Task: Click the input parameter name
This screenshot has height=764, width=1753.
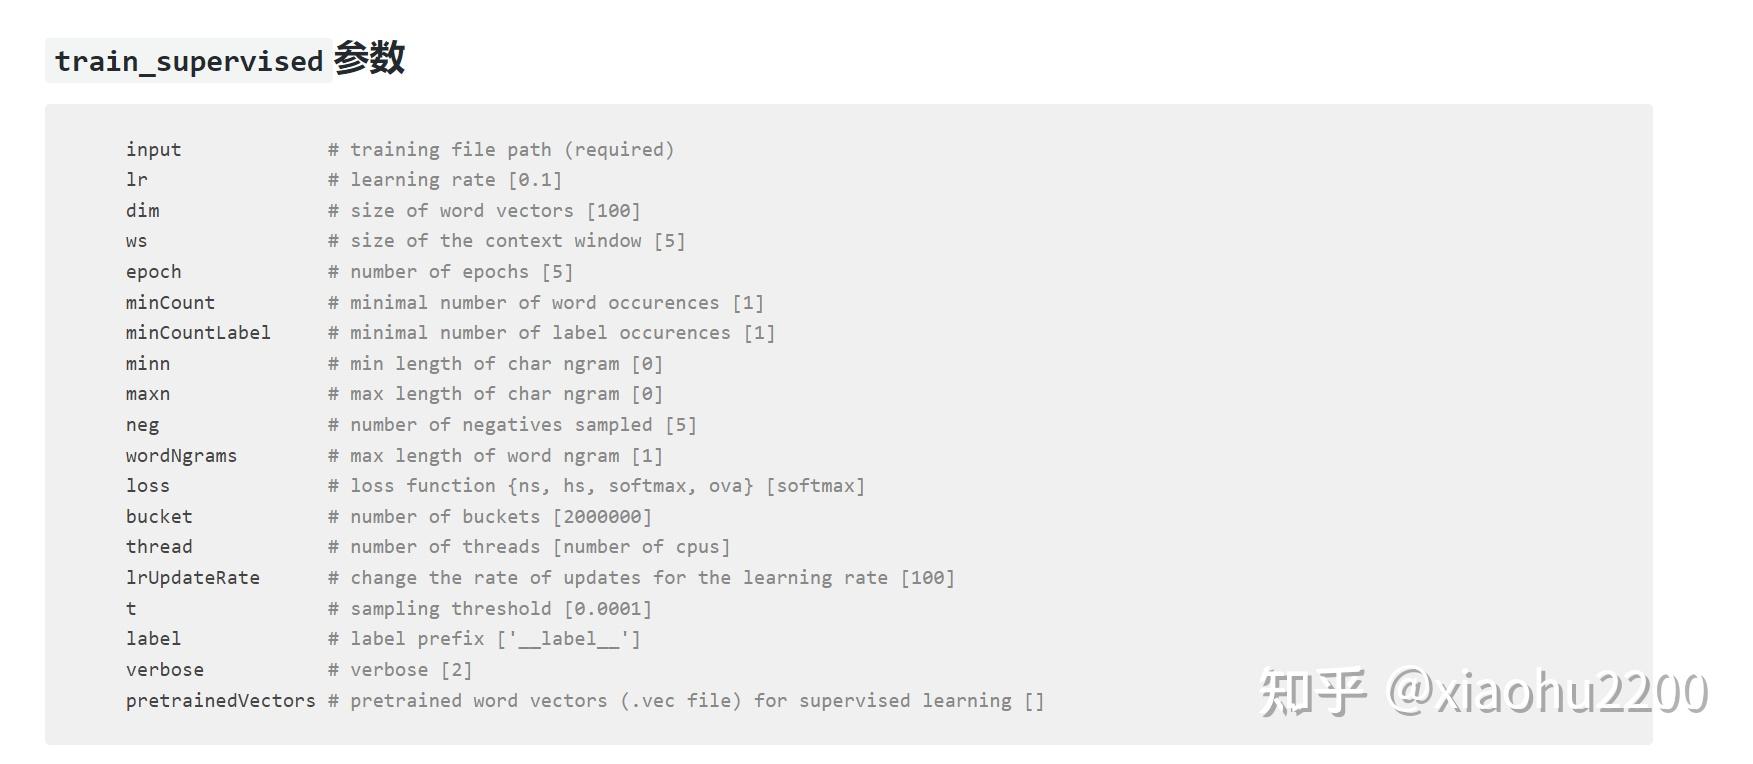Action: tap(153, 150)
